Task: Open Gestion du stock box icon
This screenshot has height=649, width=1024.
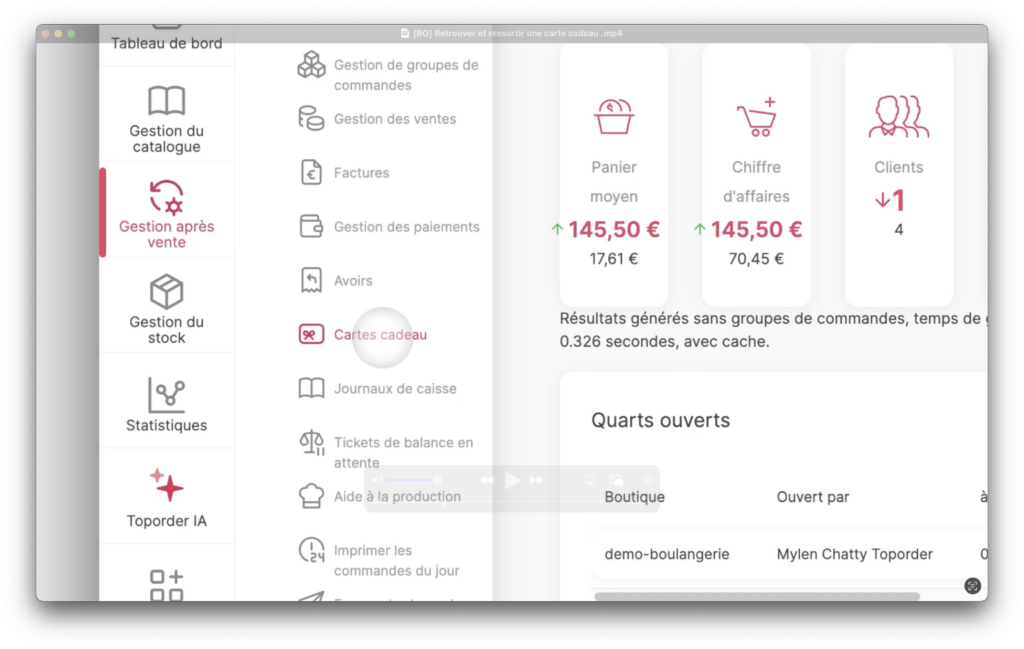Action: pos(167,291)
